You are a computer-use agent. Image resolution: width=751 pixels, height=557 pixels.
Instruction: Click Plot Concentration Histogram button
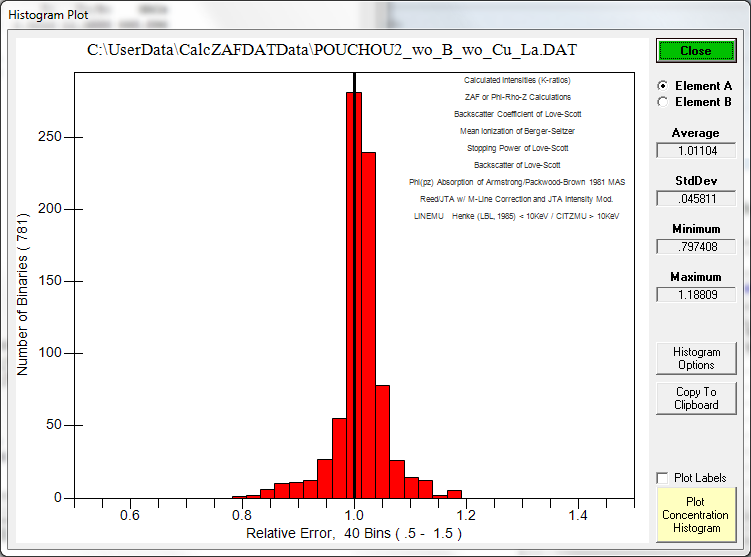tap(696, 514)
